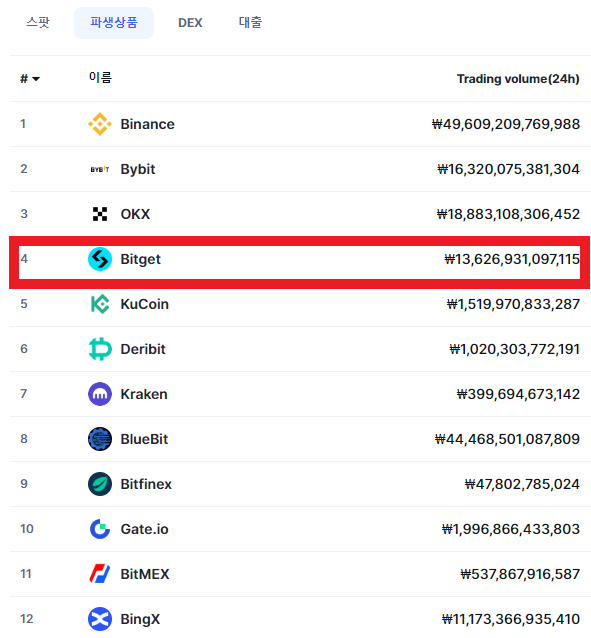Switch to the DEX tab

(x=190, y=23)
